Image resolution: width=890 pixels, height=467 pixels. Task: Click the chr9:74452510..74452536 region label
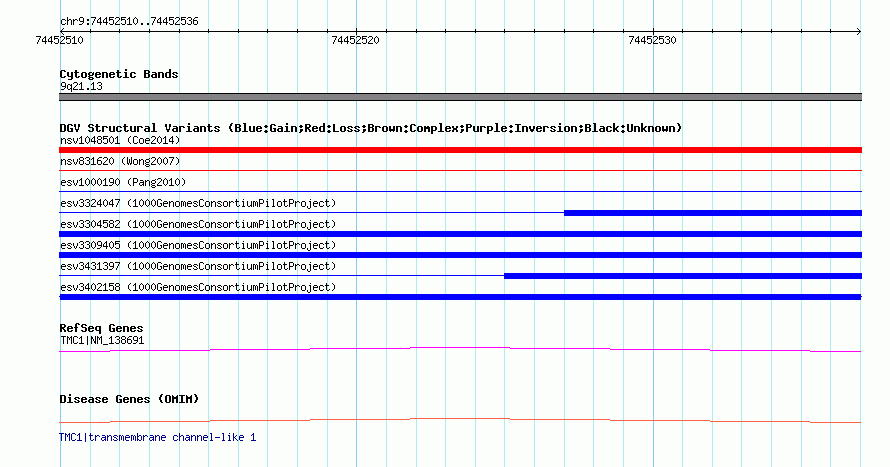[x=129, y=21]
